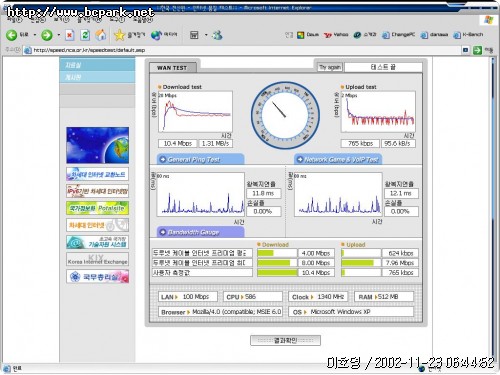
Task: Click the Messenger icon in the toolbar
Action: click(217, 35)
